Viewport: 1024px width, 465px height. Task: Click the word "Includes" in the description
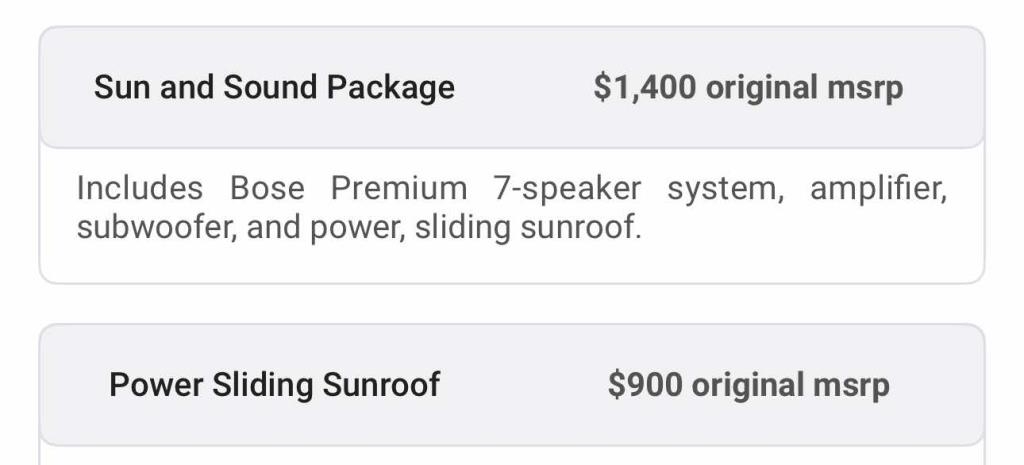tap(139, 189)
